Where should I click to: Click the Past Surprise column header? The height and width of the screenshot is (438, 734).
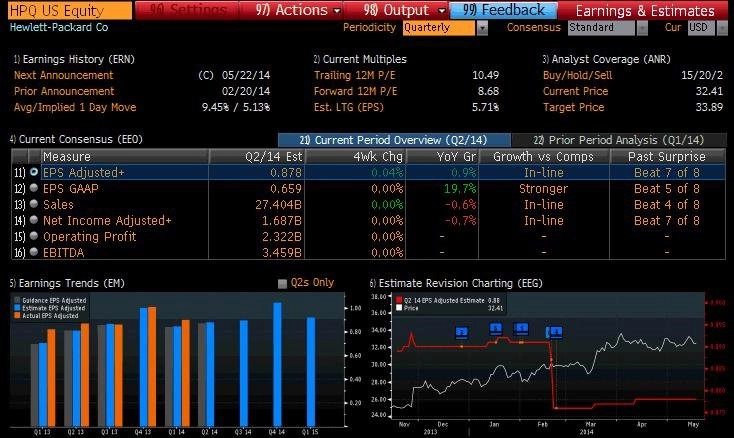click(x=667, y=156)
